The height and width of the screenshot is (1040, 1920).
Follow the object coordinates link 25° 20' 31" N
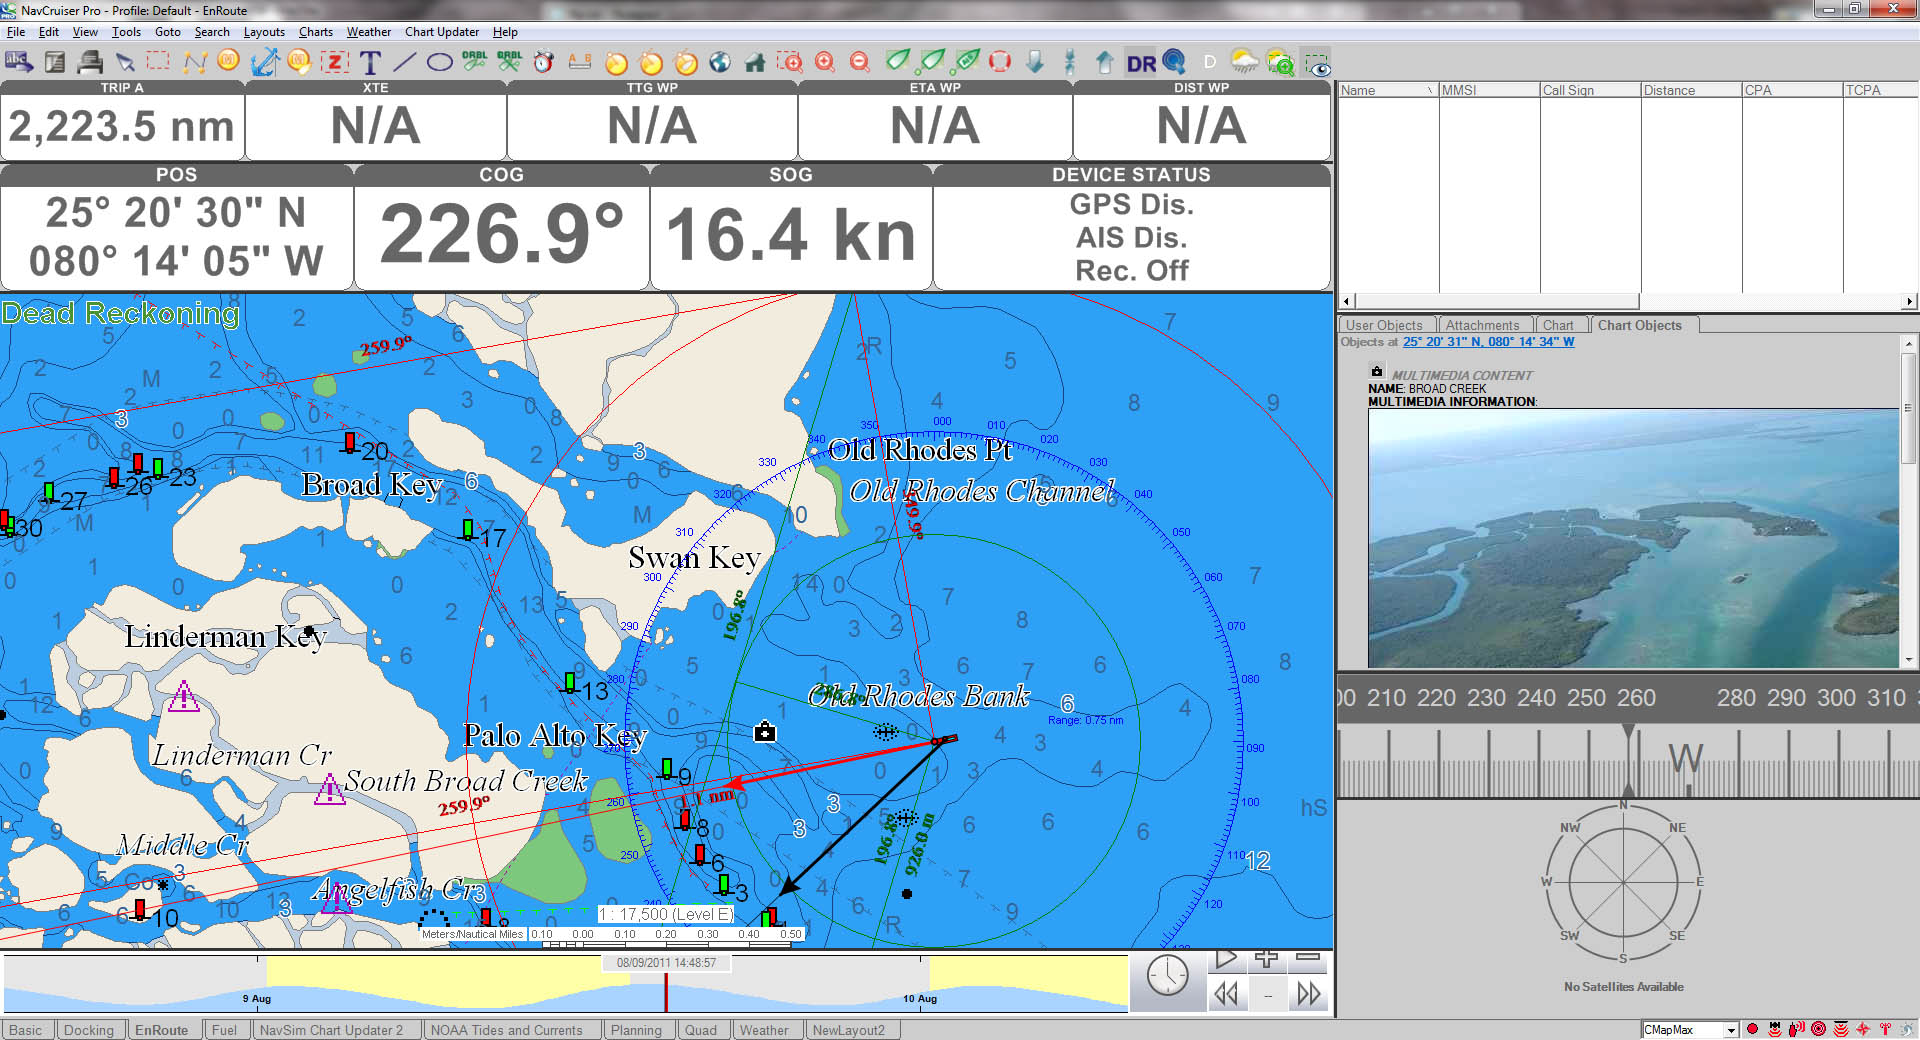[x=1488, y=342]
